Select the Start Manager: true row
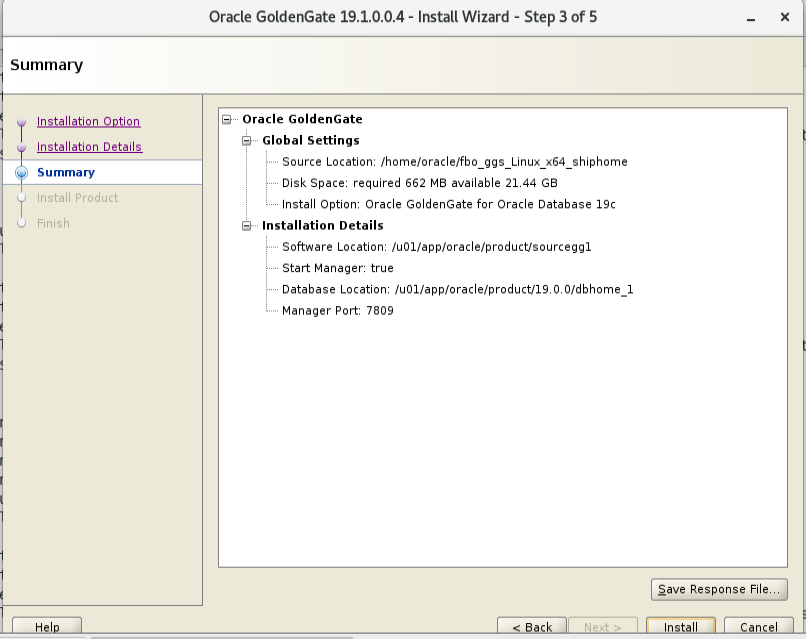The image size is (806, 639). click(338, 268)
